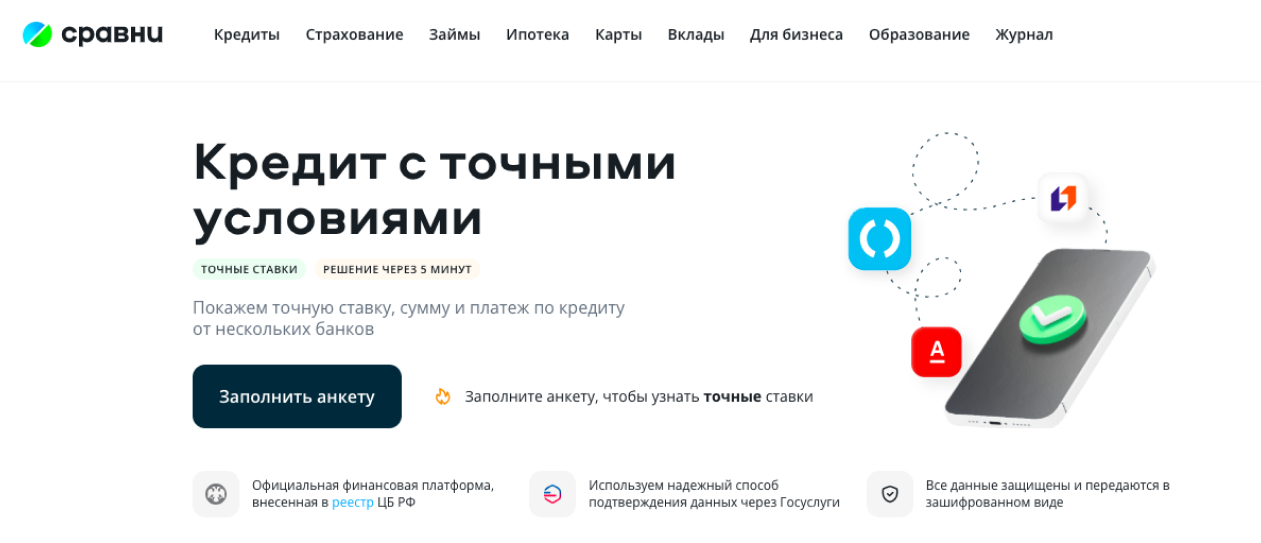Open the Страхование menu item
The image size is (1261, 543).
354,35
